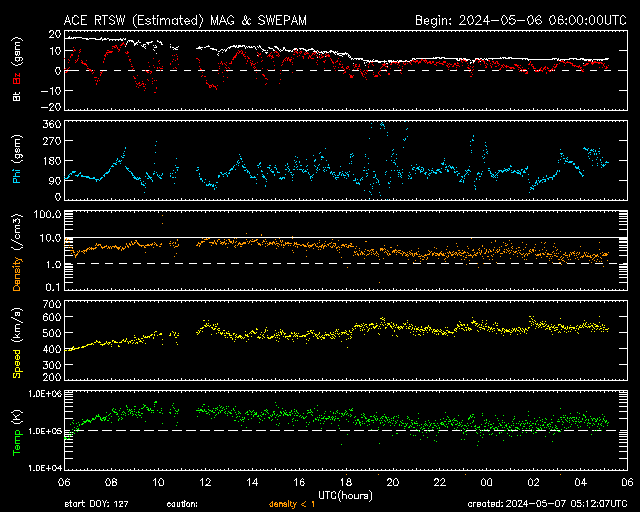The height and width of the screenshot is (512, 640).
Task: Click the 400 tick on Speed axis
Action: pyautogui.click(x=52, y=349)
